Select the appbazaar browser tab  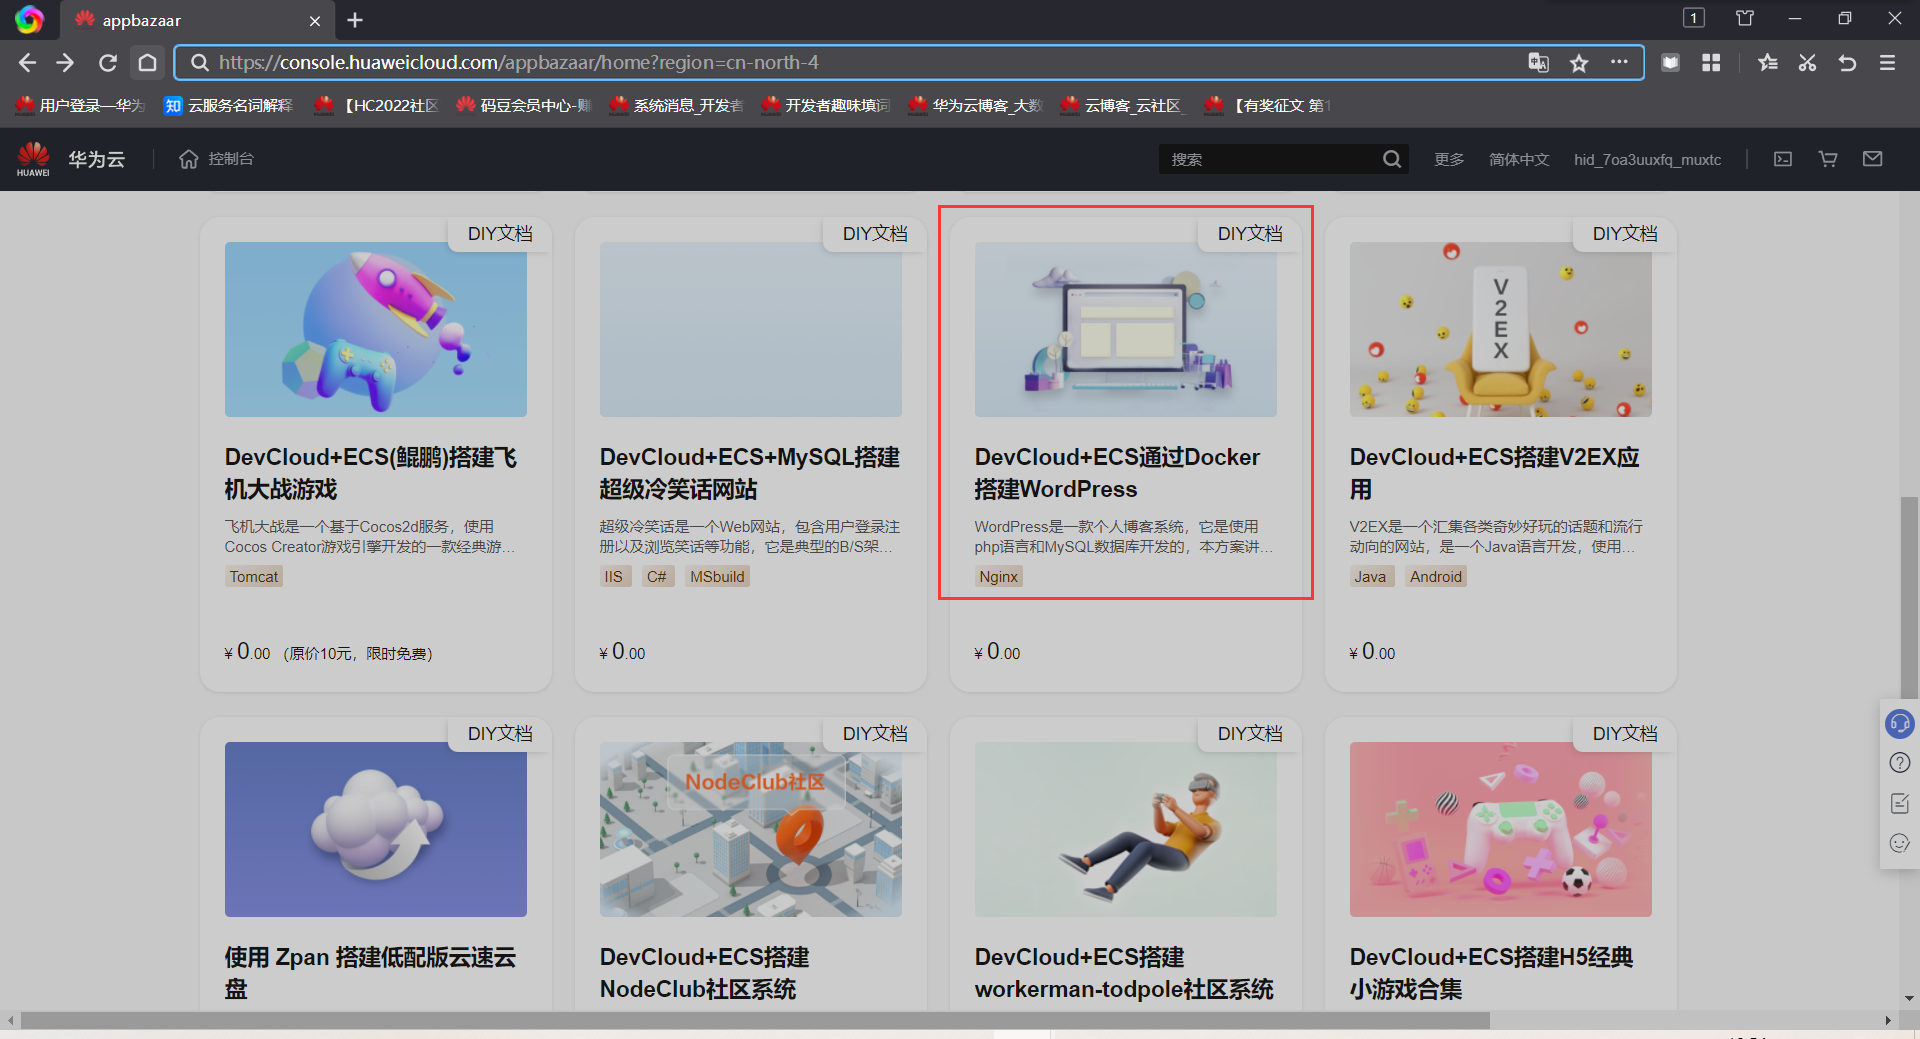198,20
